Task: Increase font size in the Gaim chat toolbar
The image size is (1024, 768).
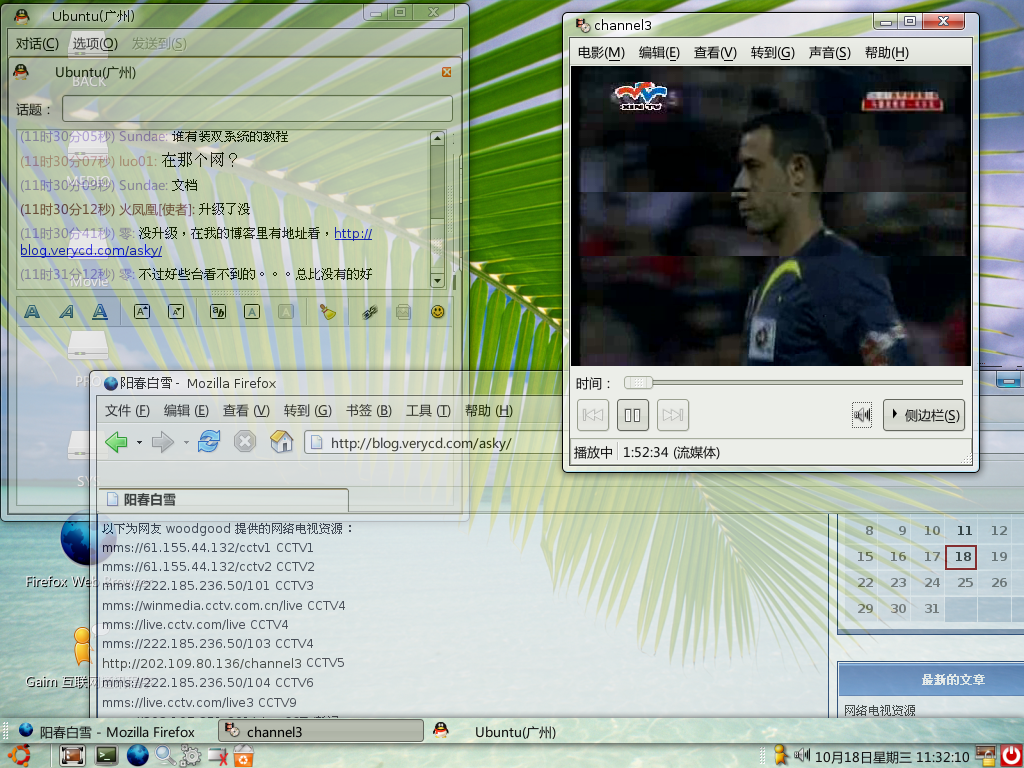Action: pos(142,312)
